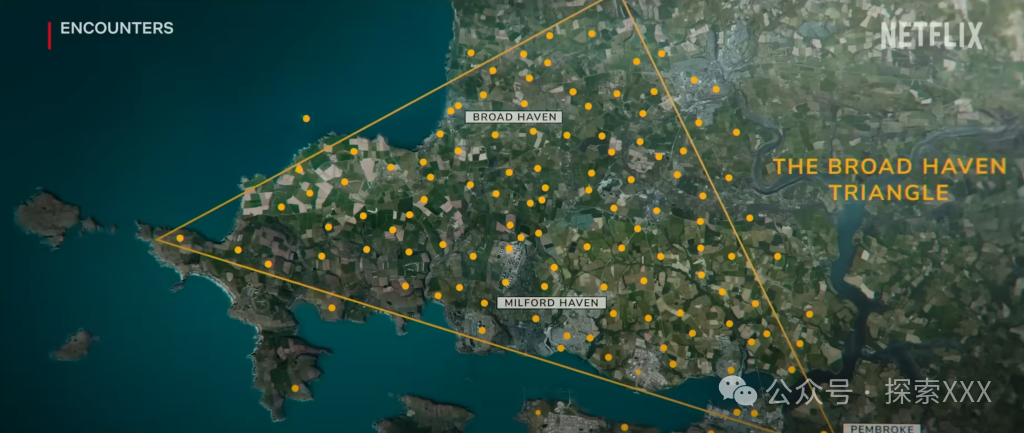Click the NETFLIX logo

(x=931, y=35)
